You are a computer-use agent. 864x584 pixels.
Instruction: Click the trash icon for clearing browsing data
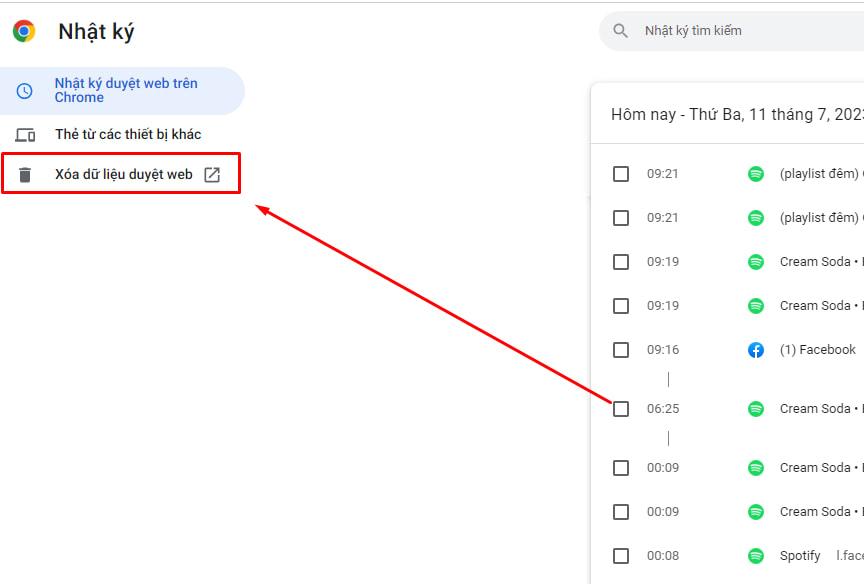click(x=25, y=173)
